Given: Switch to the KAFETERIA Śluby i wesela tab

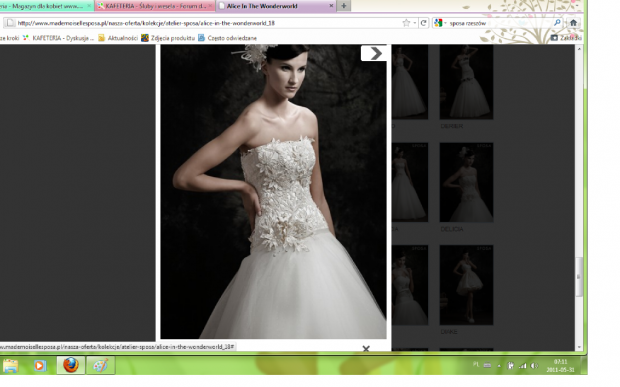Looking at the screenshot, I should [x=155, y=6].
